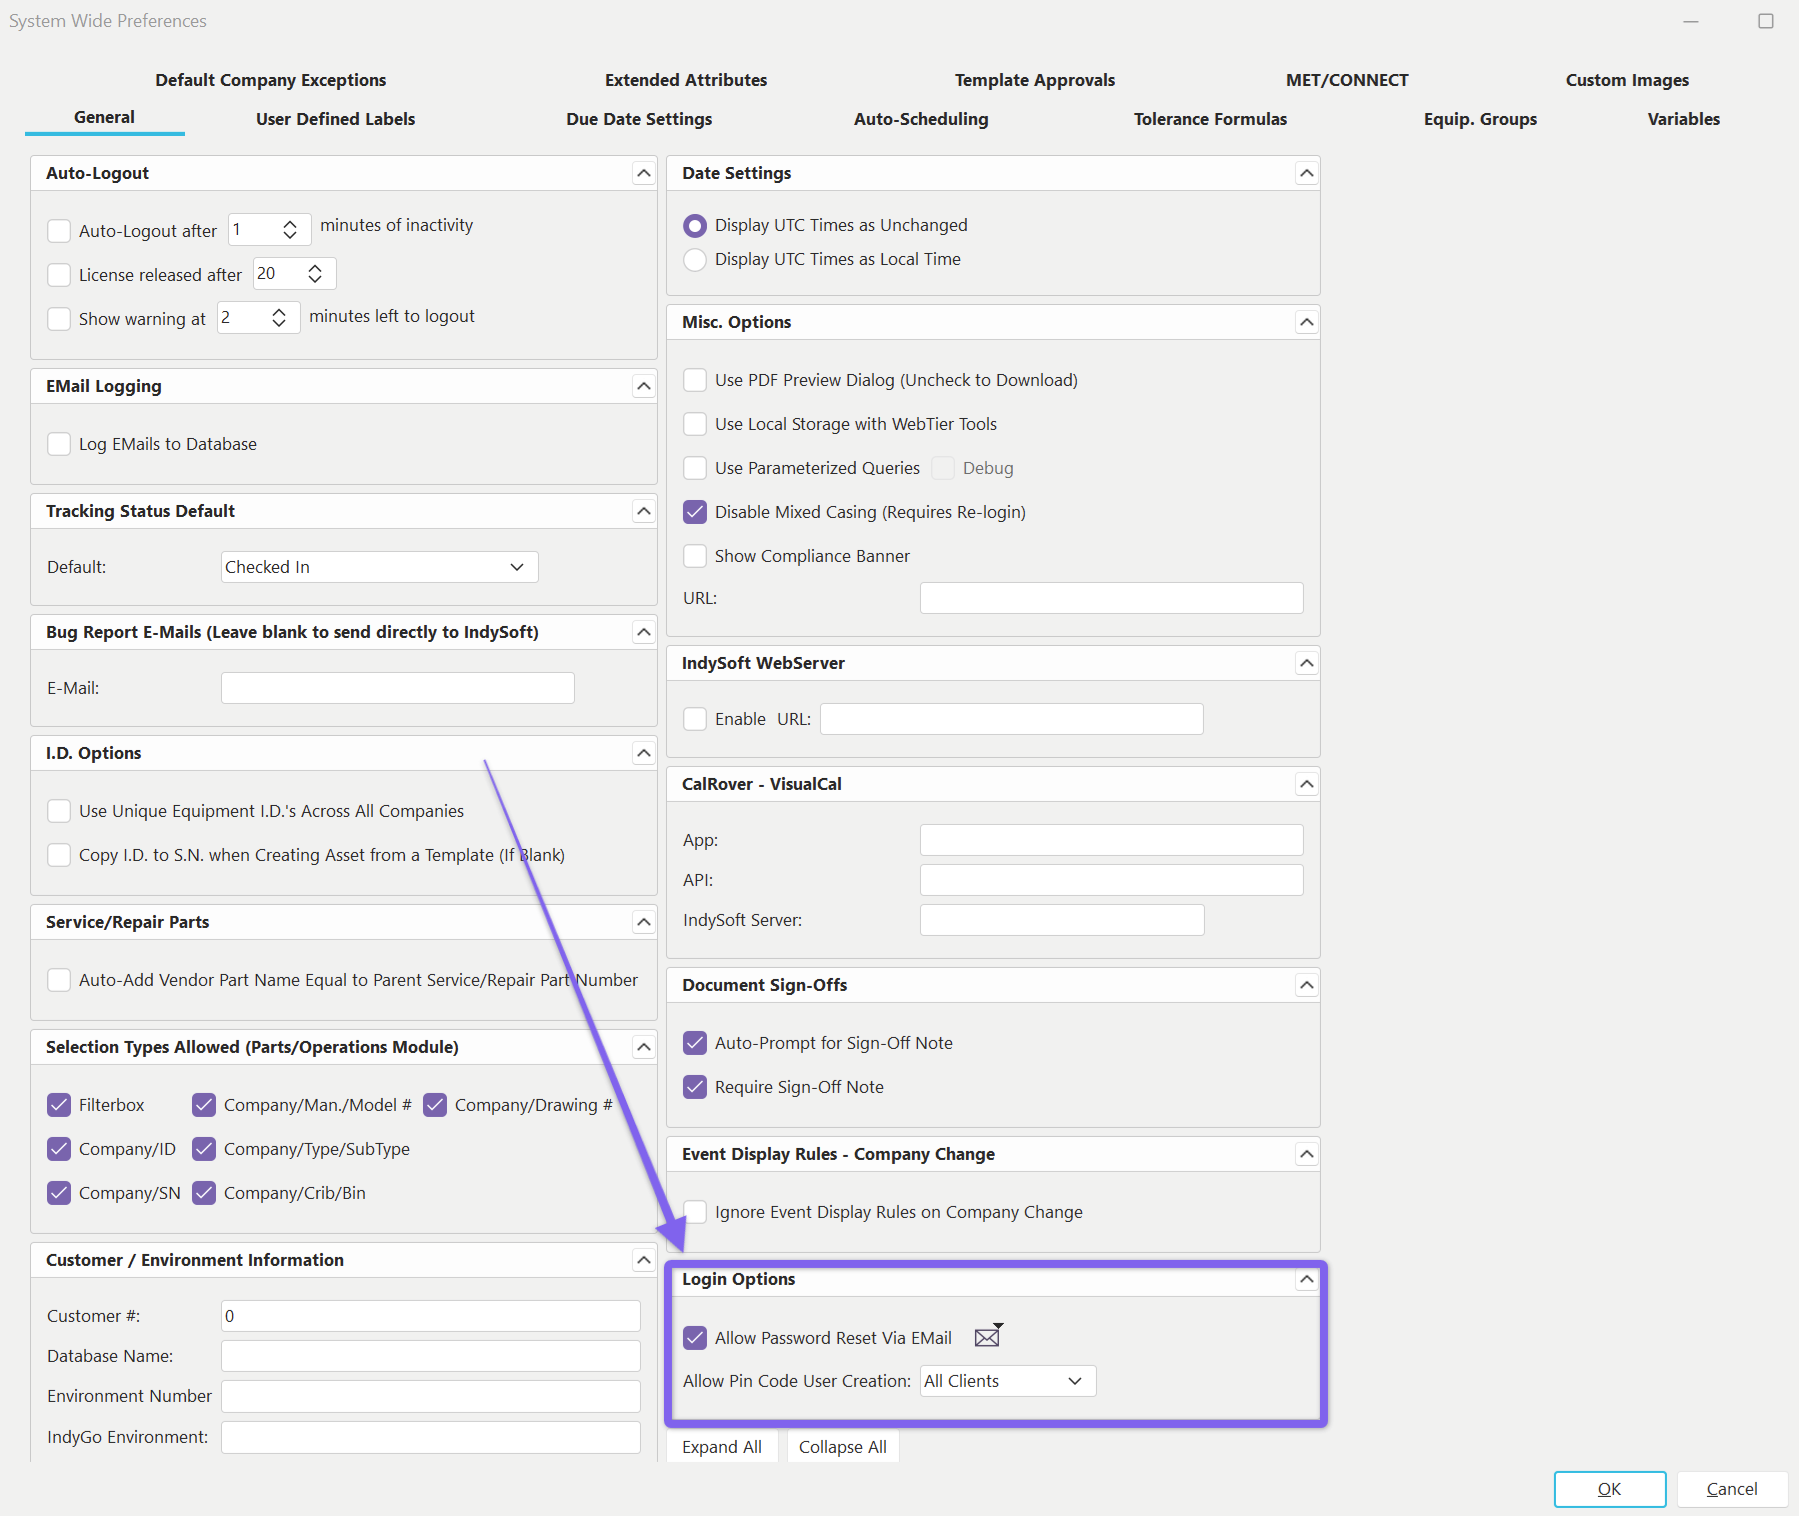Collapse the I.D. Options section chevron

643,753
